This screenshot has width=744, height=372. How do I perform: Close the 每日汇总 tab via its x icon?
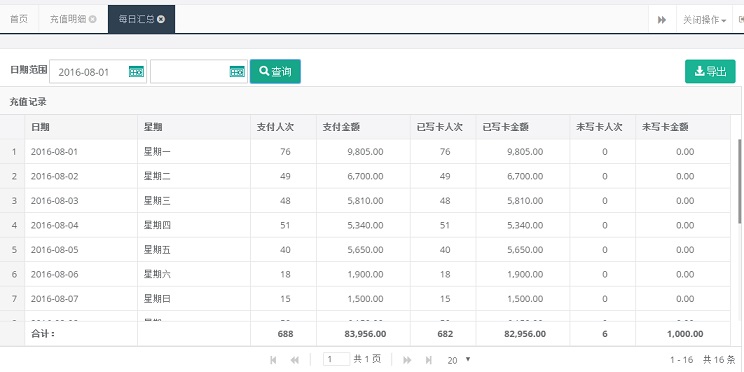(161, 19)
